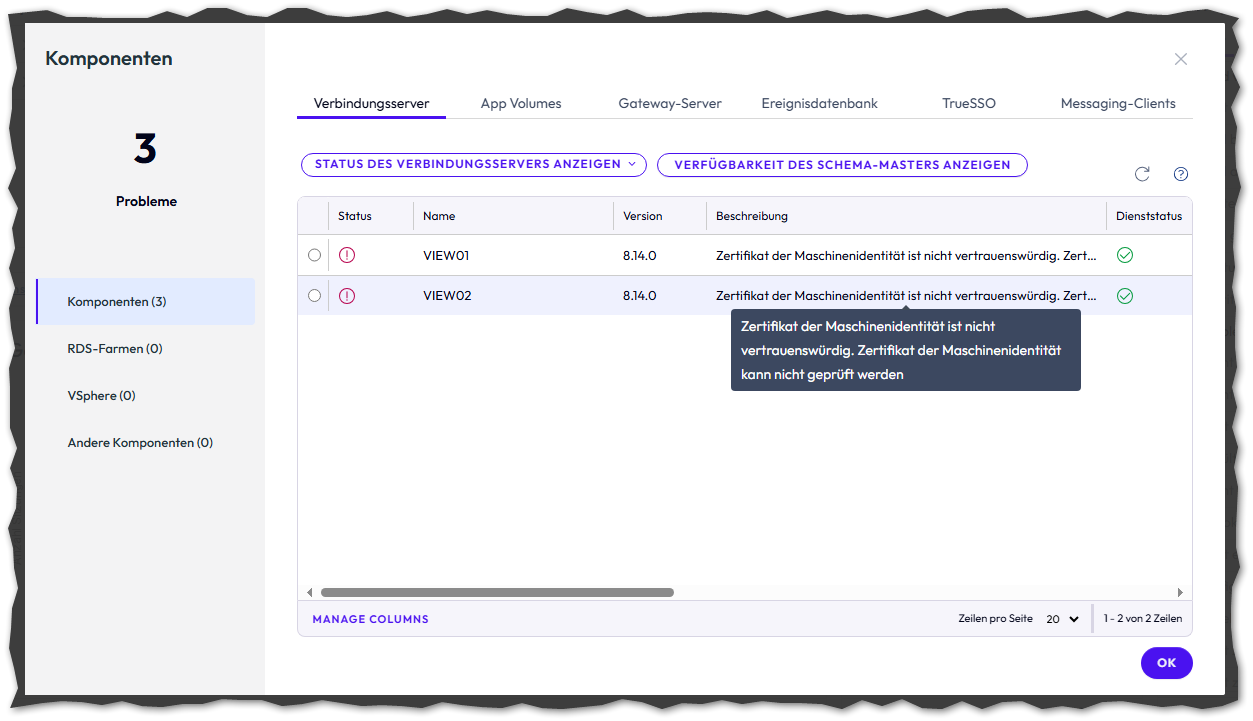
Task: Switch to the App Volumes tab
Action: click(521, 103)
